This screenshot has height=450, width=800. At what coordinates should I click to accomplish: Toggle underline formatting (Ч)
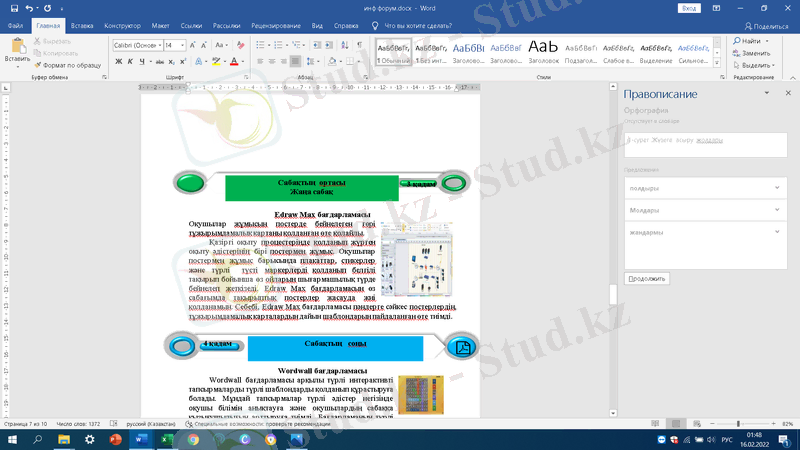tap(143, 61)
